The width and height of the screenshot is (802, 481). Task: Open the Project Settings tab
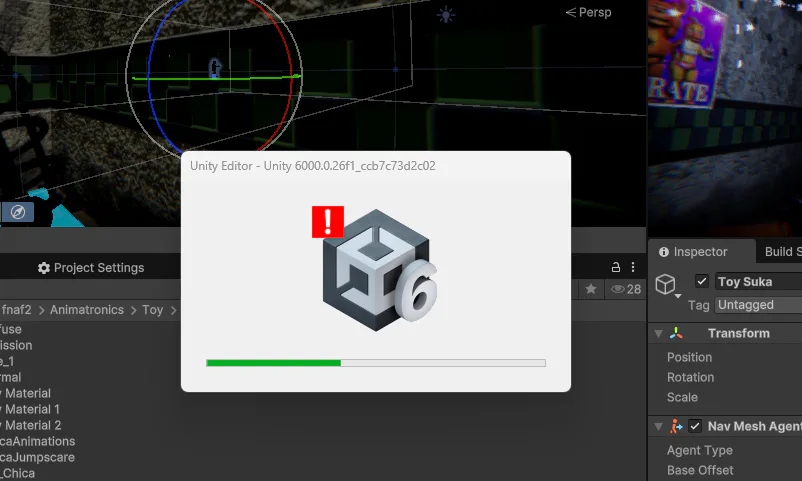point(91,268)
